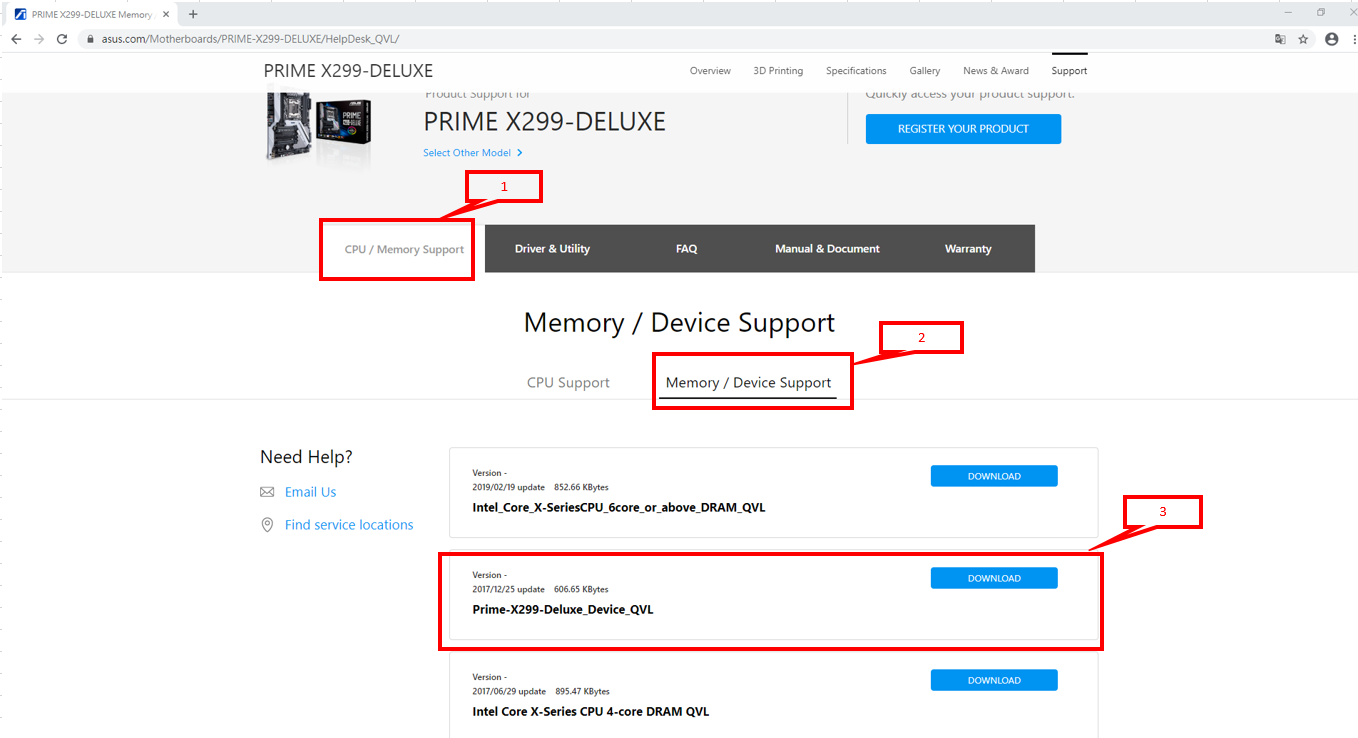Click the translate page icon
The image size is (1358, 738).
point(1280,39)
